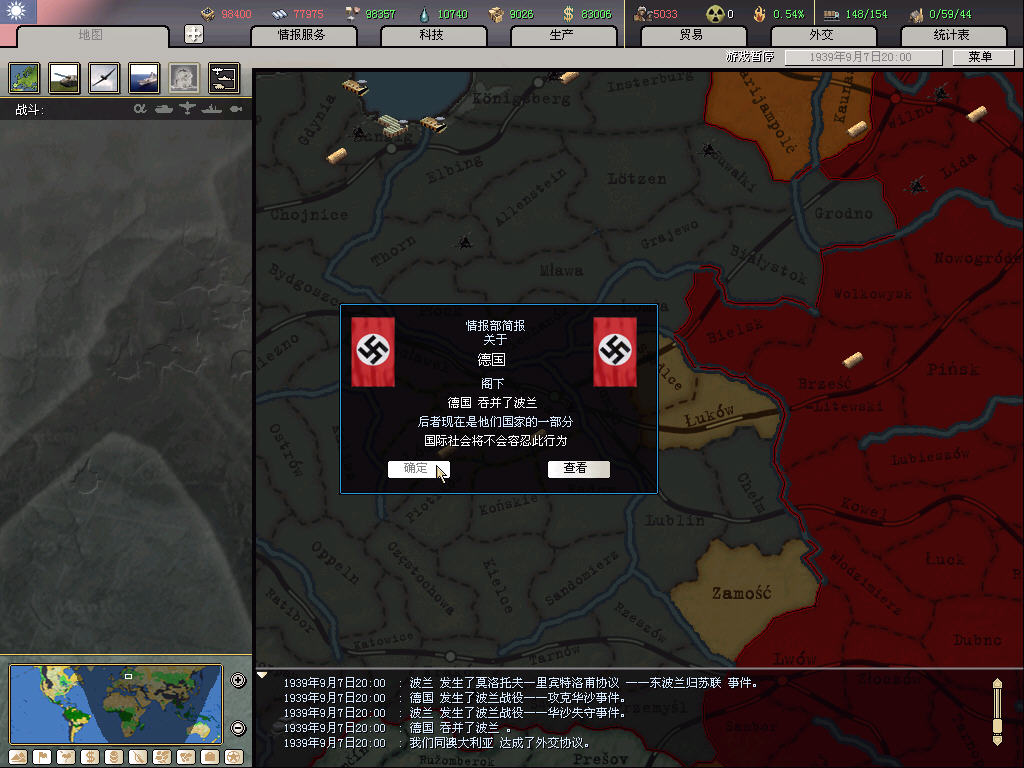1024x768 pixels.
Task: Select log entry 我们同澳大利亚 达成了外交协议
Action: (437, 743)
